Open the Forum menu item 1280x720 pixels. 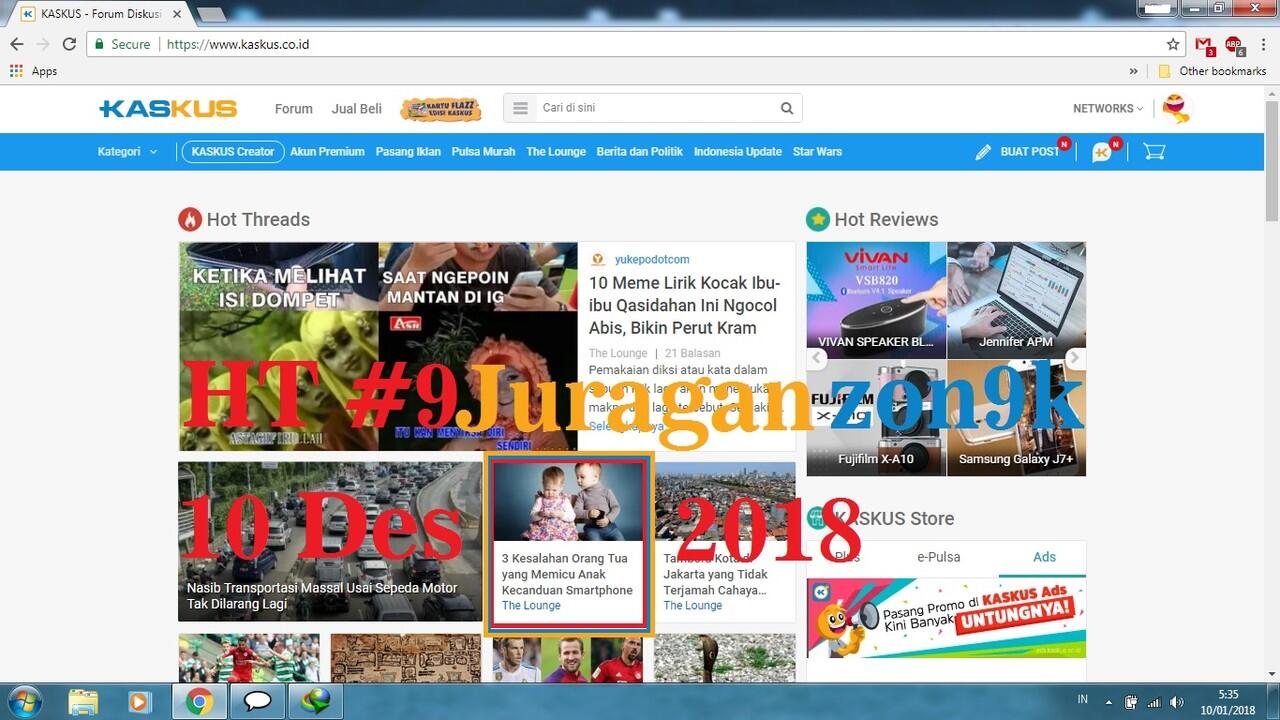pyautogui.click(x=294, y=109)
